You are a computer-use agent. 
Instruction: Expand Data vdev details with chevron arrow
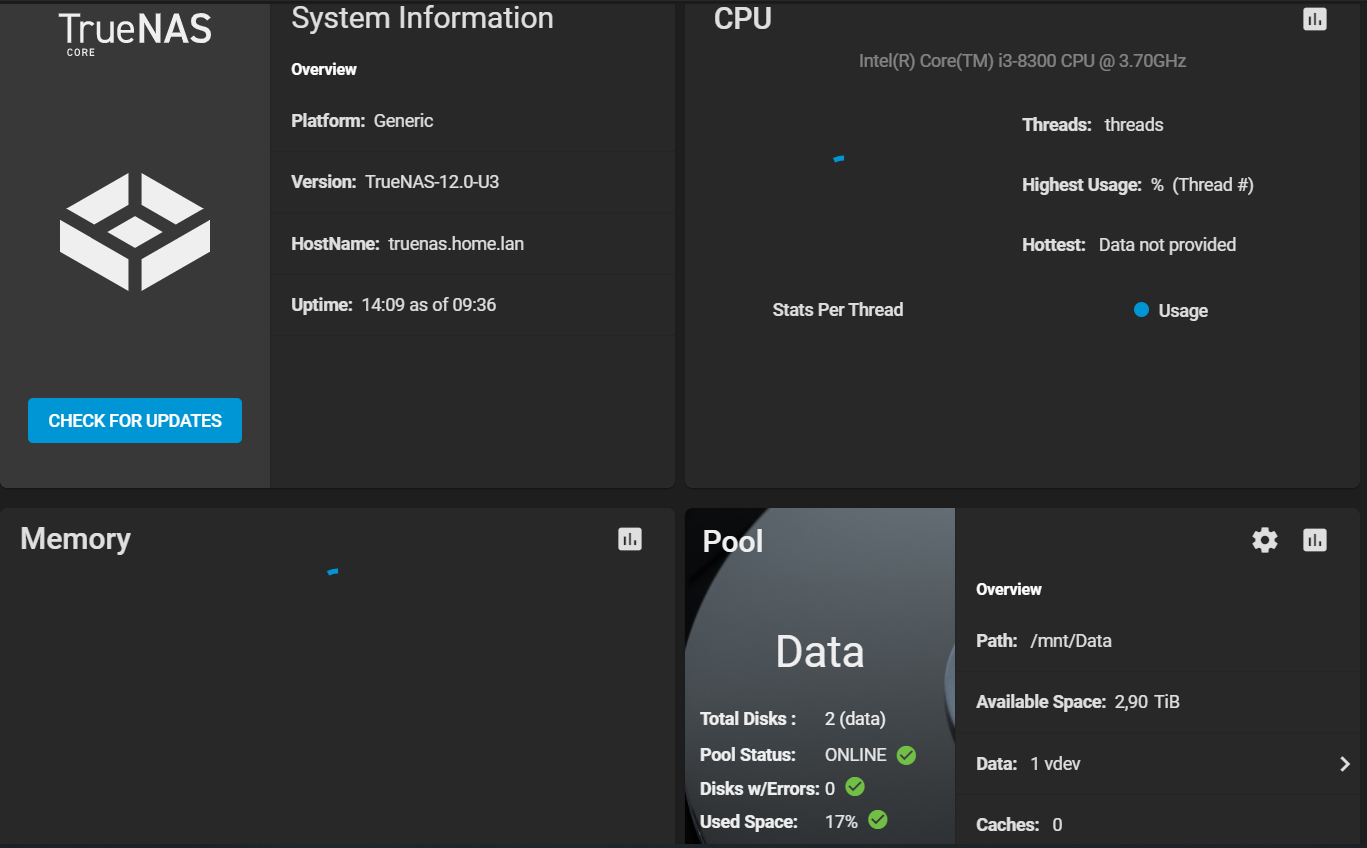tap(1344, 764)
